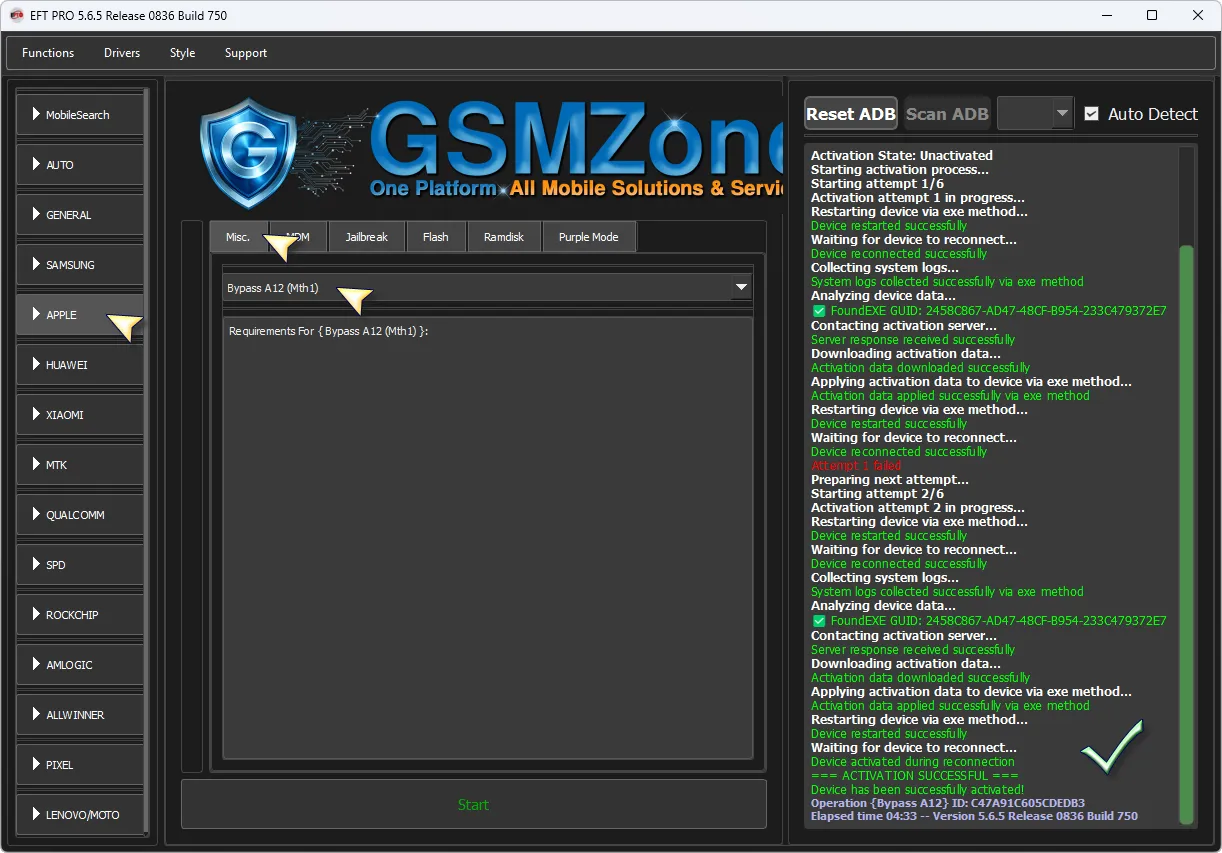Screen dimensions: 1222x853
Task: Select the APPLE sidebar section
Action: 80,315
